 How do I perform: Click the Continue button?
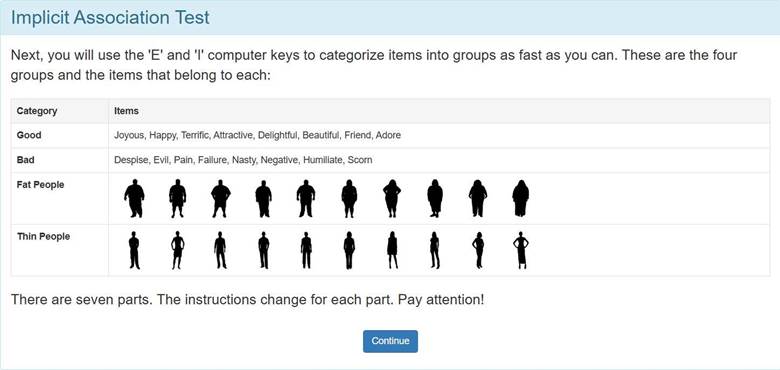point(390,341)
